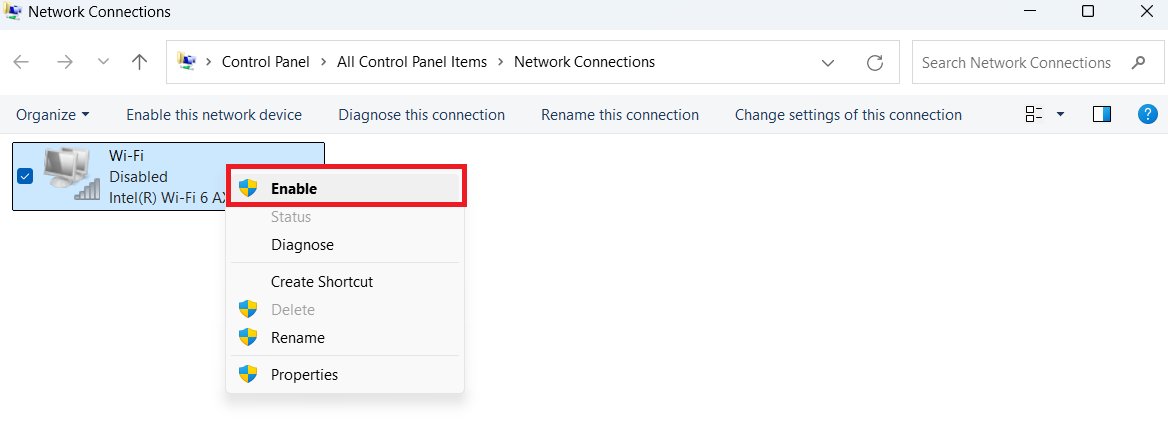Uncheck the Wi-Fi connection checkbox
Screen dimensions: 1168x444
[x=25, y=177]
